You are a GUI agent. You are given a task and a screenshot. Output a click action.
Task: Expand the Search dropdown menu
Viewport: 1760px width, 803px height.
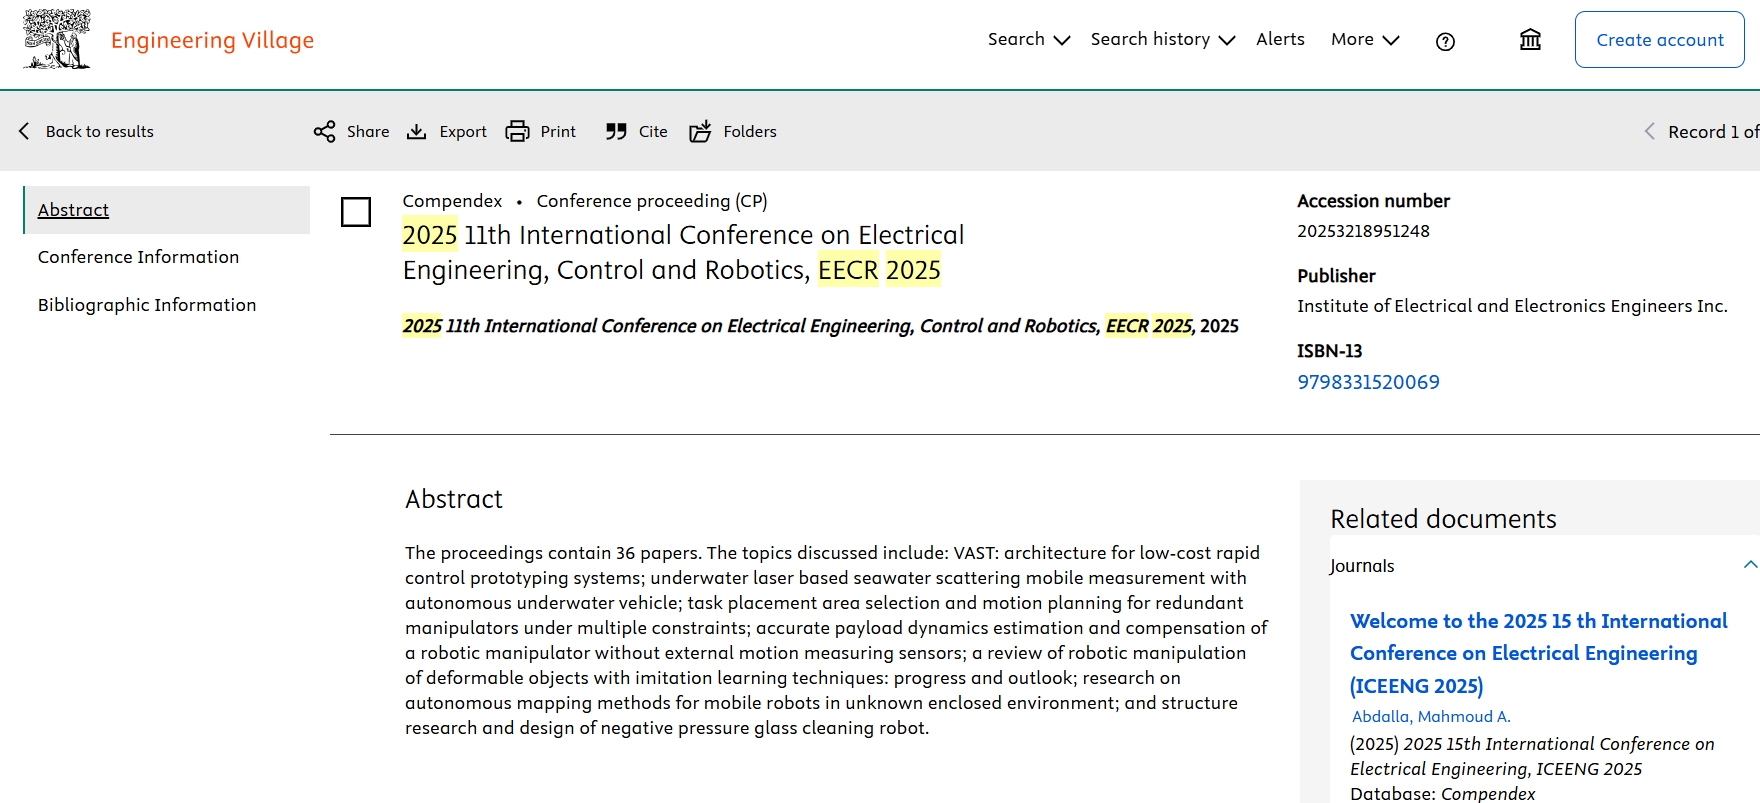[1029, 39]
